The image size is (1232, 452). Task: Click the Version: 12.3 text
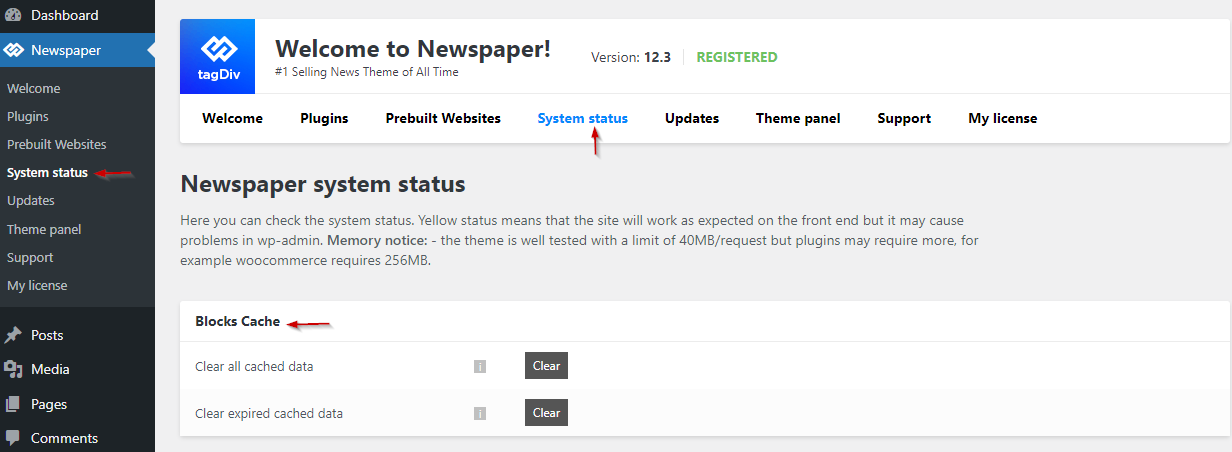click(x=631, y=57)
